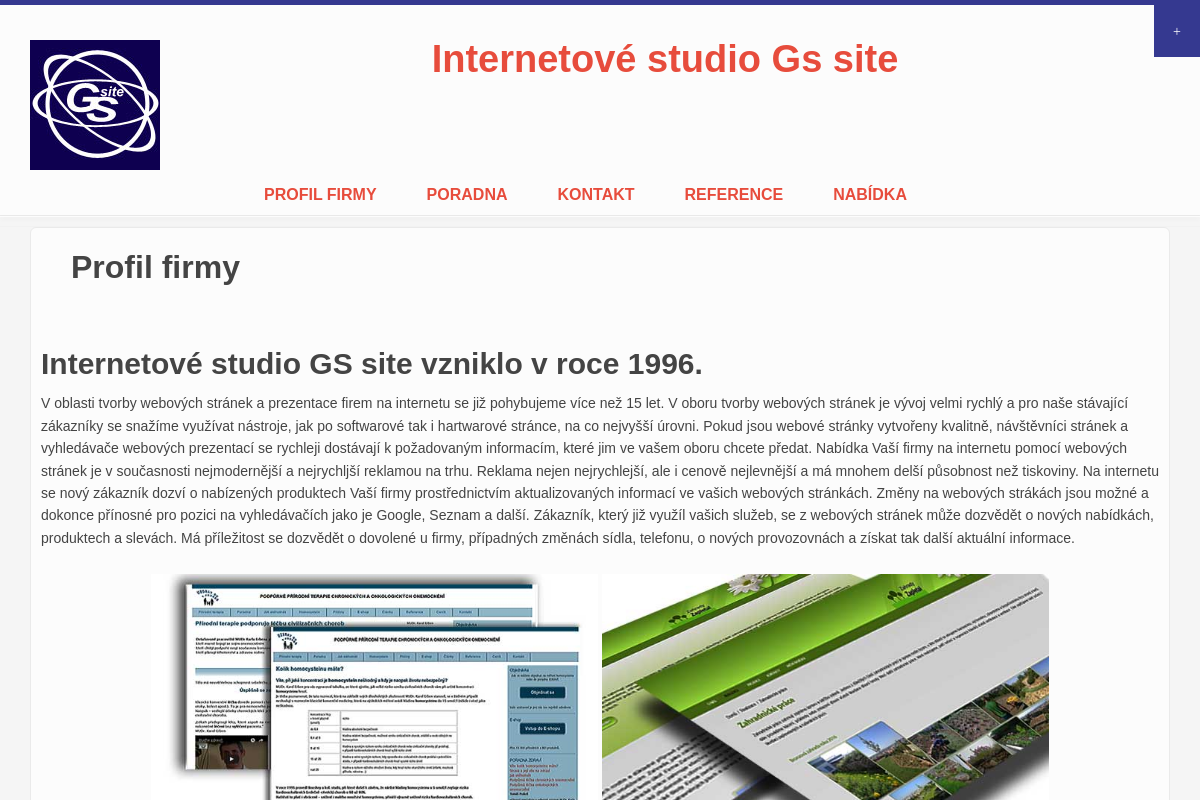Click the green gardening website reference thumbnail
Screen dimensions: 1200x800
[x=823, y=690]
